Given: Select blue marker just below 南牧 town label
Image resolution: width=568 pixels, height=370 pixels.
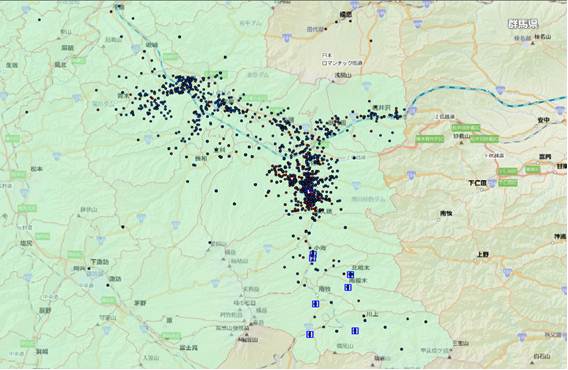Looking at the screenshot, I should 316,304.
